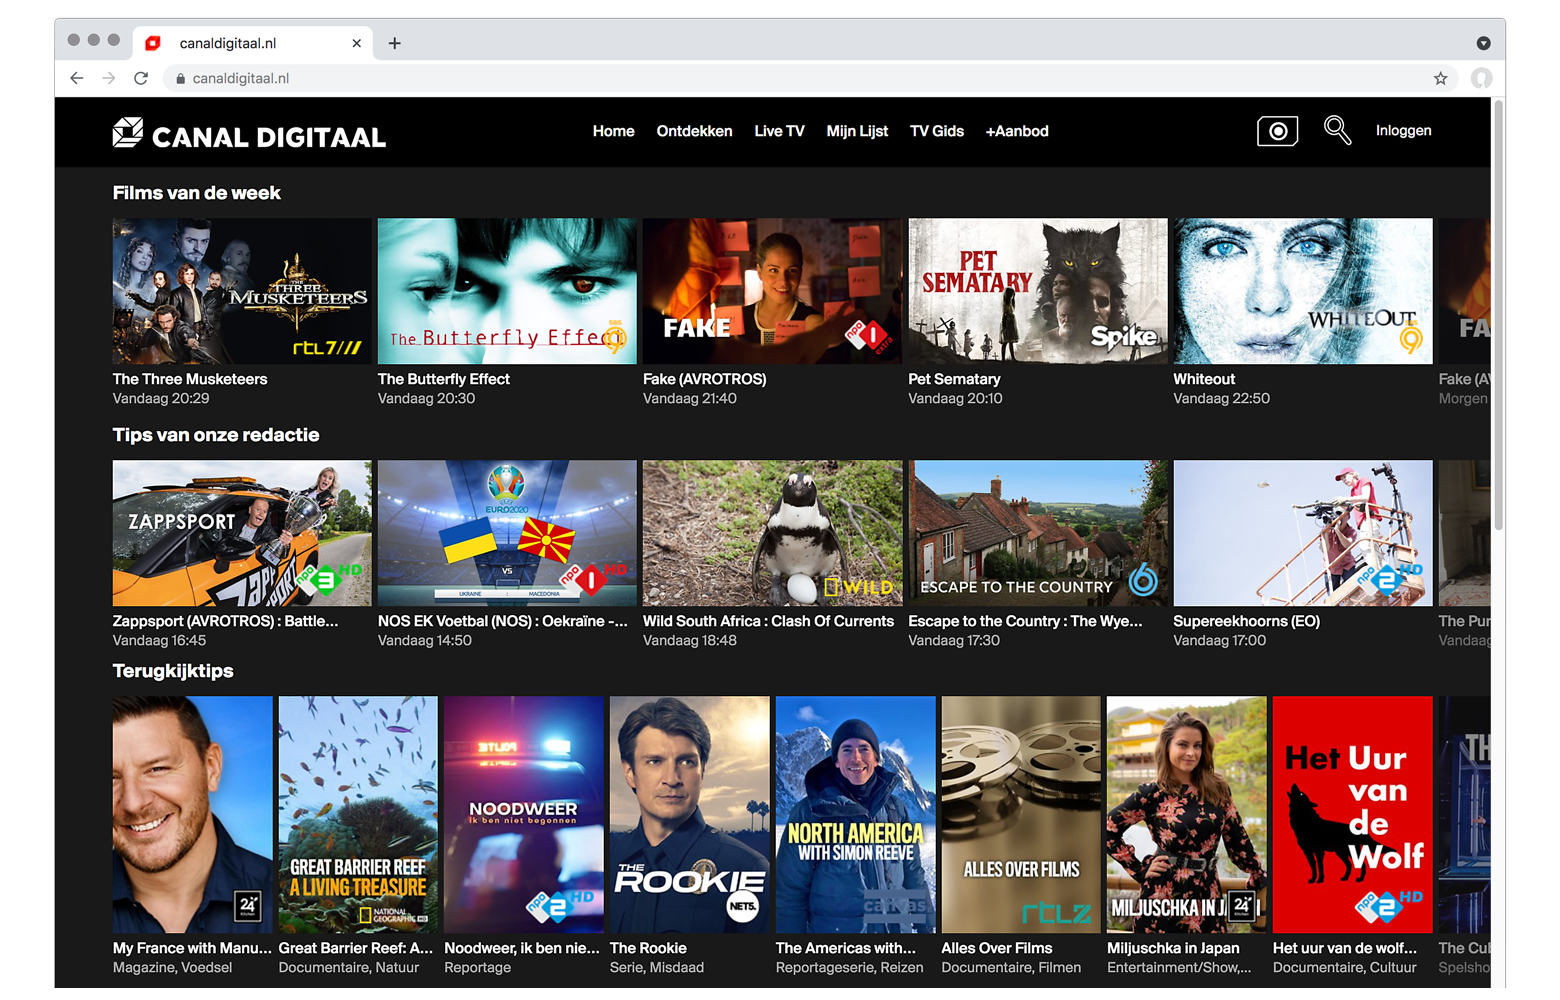Open The Three Musketeers thumbnail
Image resolution: width=1560 pixels, height=1000 pixels.
tap(242, 291)
